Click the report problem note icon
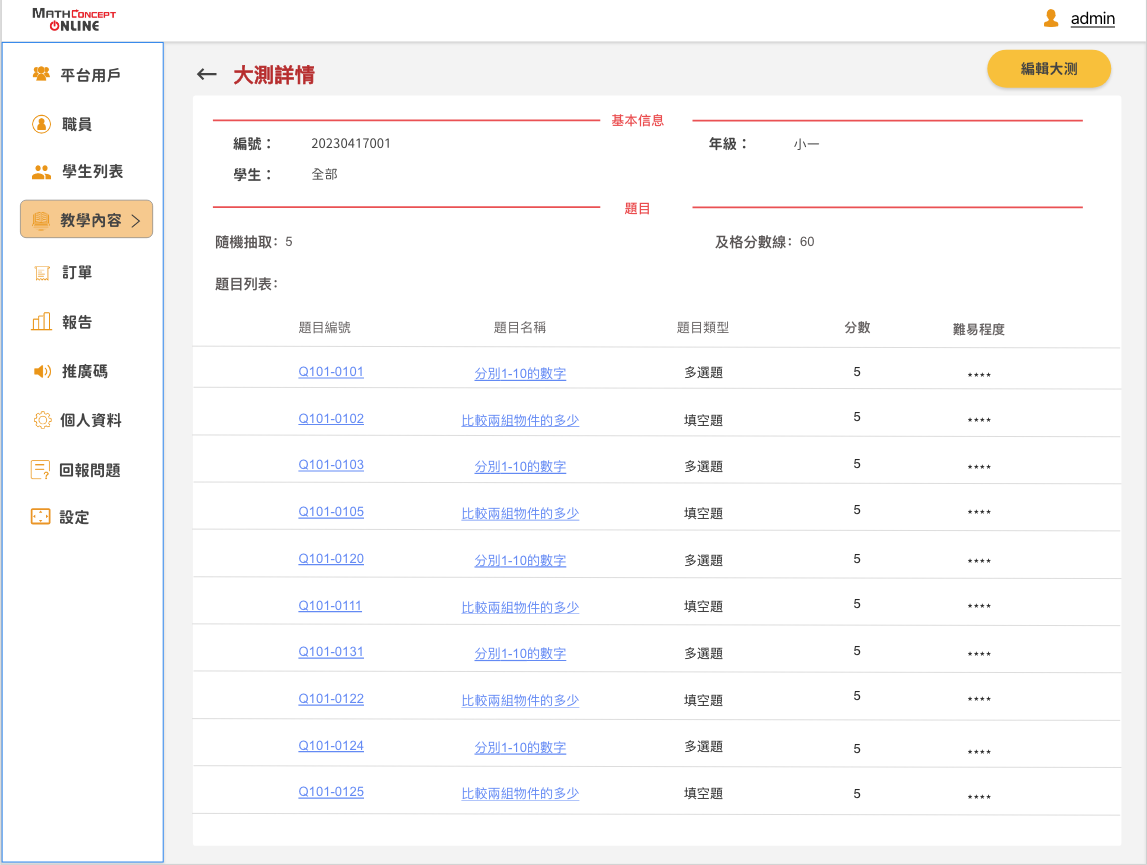1147x865 pixels. [x=40, y=470]
